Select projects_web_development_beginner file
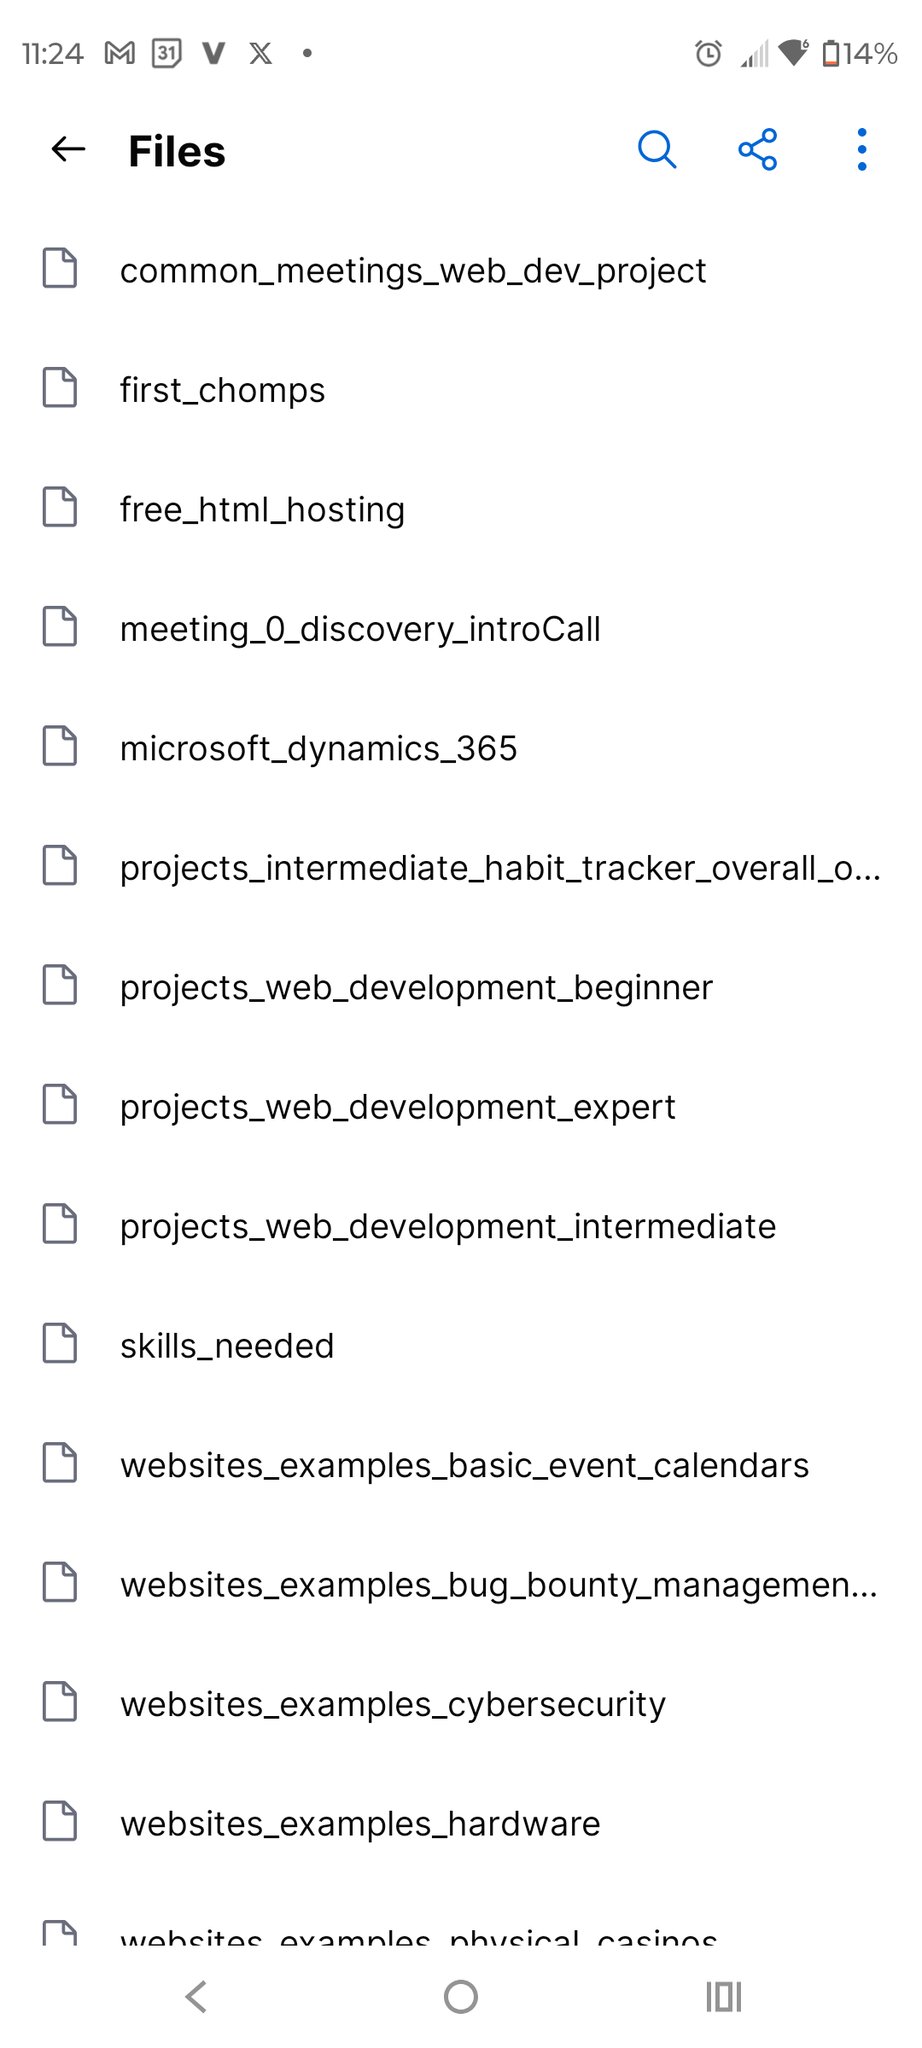Image resolution: width=922 pixels, height=2048 pixels. (416, 987)
